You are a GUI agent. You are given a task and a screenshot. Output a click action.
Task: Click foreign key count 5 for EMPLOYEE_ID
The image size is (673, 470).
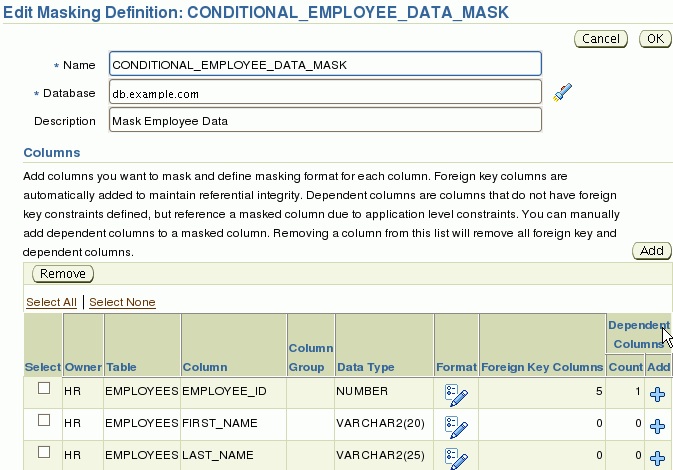599,391
